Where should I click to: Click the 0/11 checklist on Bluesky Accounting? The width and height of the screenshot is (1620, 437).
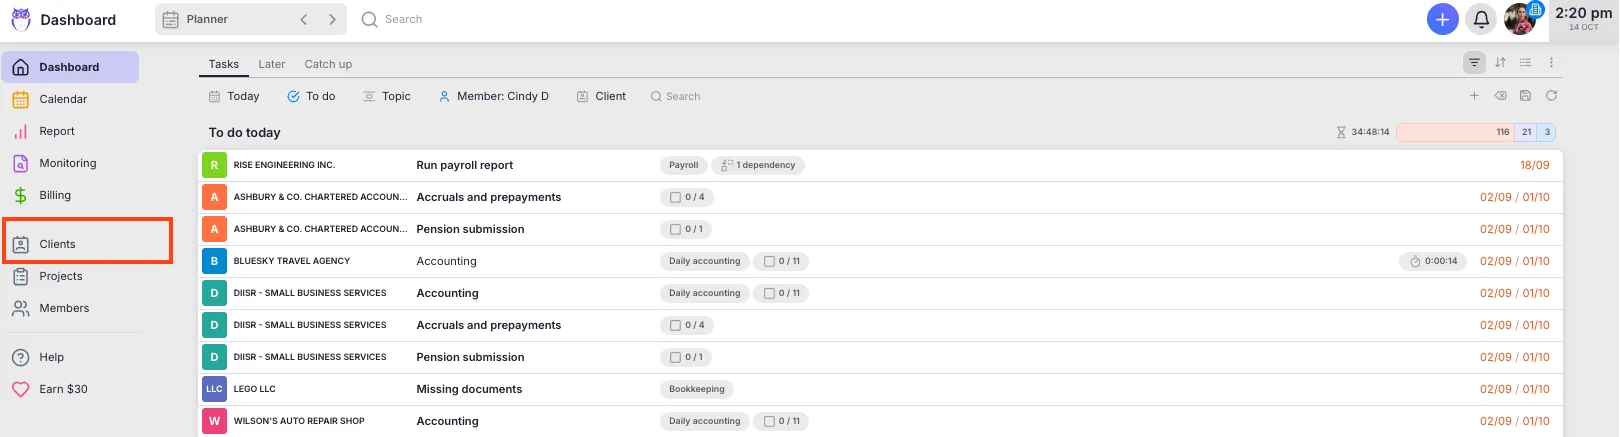(x=781, y=261)
